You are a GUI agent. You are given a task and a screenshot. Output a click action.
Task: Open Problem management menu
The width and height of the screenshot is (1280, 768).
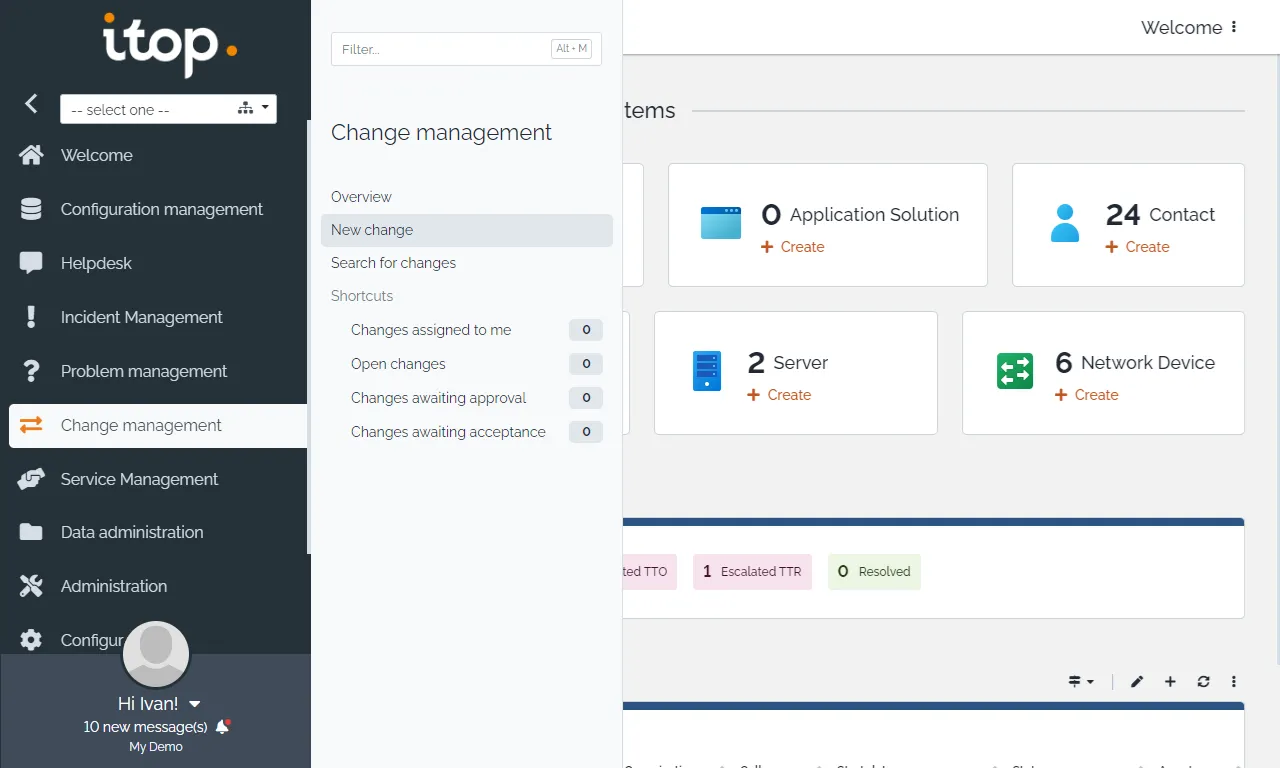[x=144, y=371]
